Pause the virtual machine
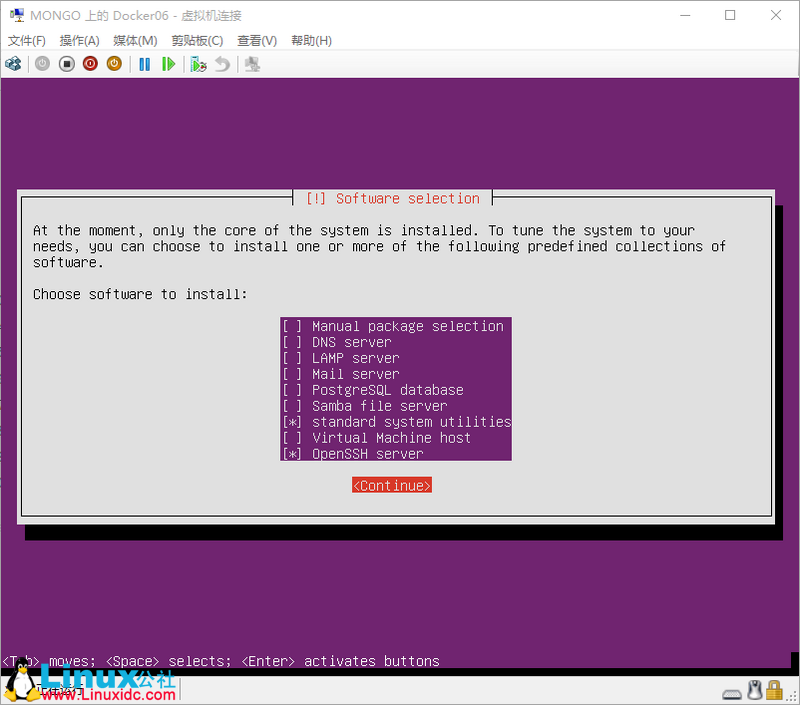 point(144,63)
